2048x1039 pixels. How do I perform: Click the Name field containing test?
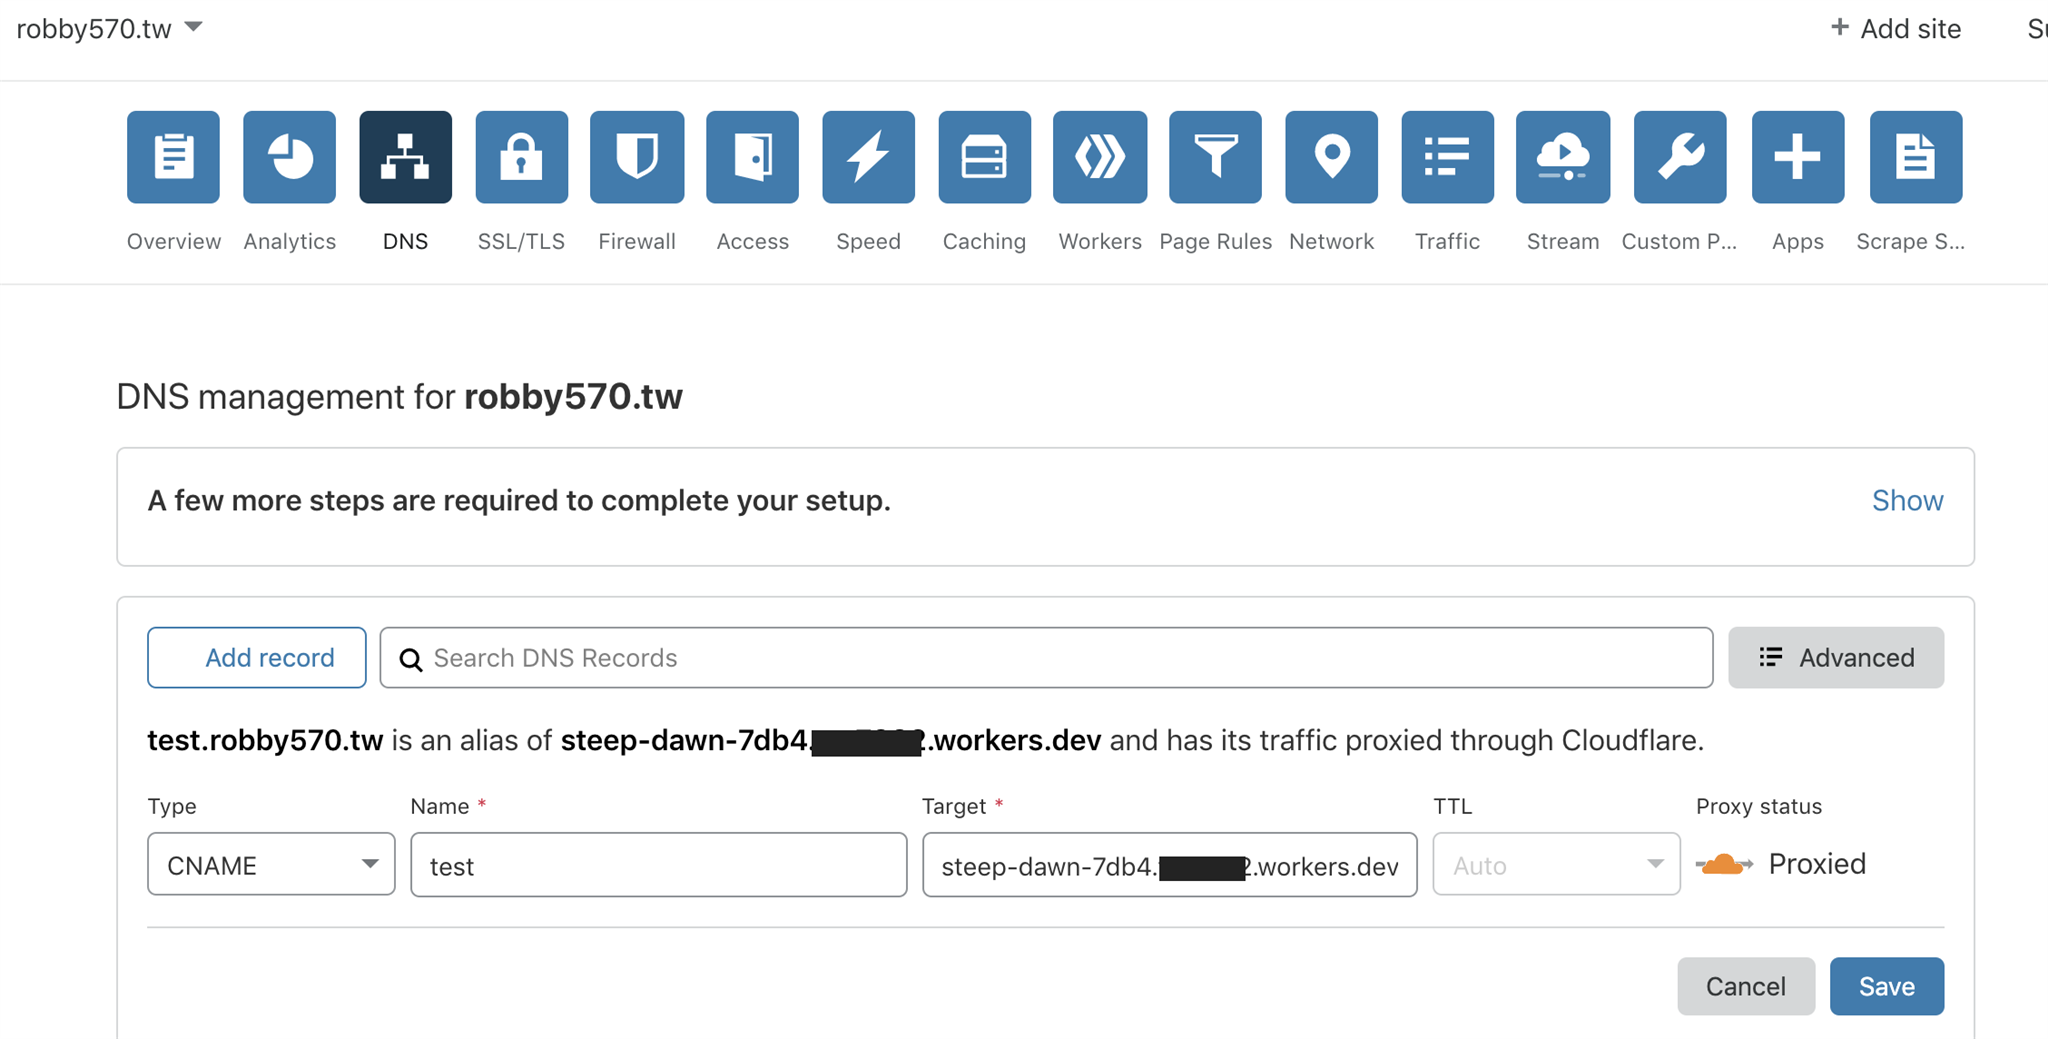[659, 865]
